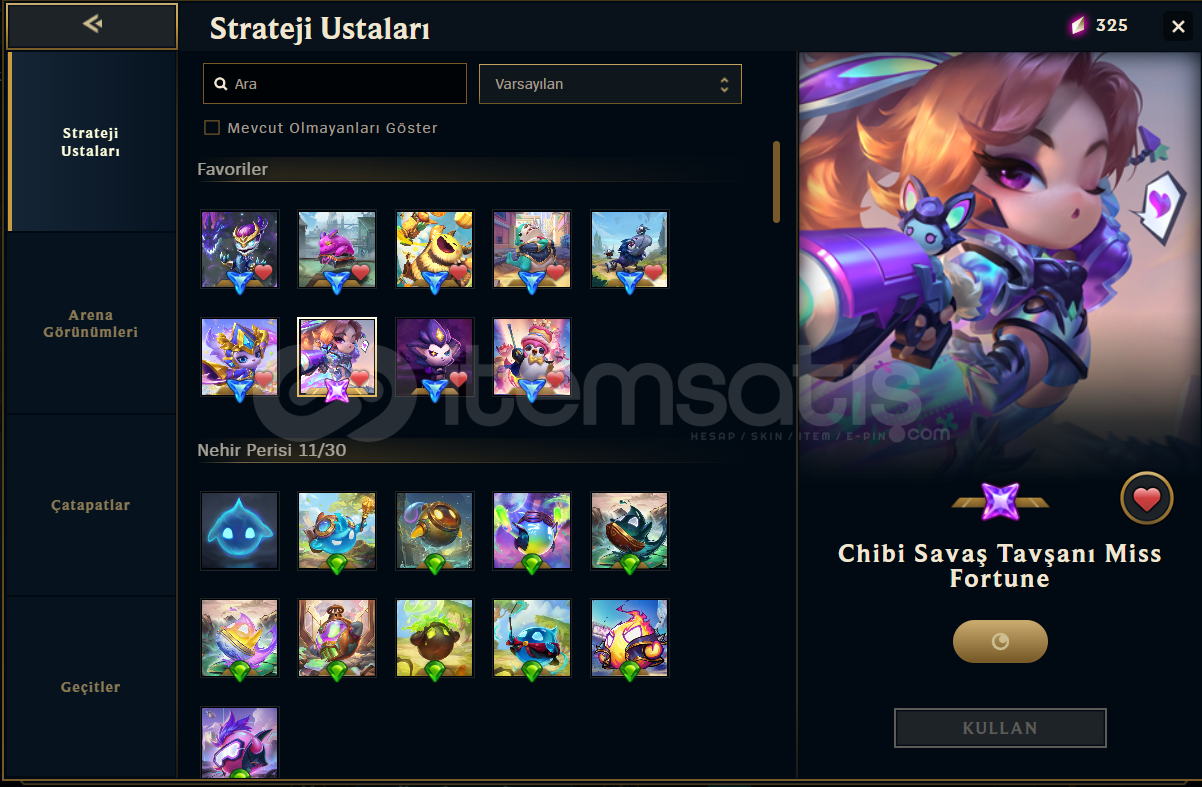
Task: Select the fiery red River Sprite icon
Action: 629,639
